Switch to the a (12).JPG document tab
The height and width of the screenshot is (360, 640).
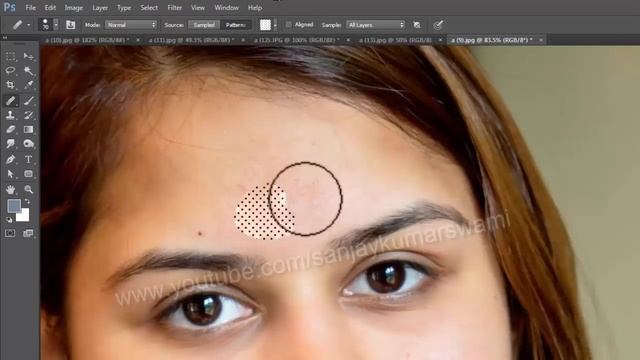[297, 40]
